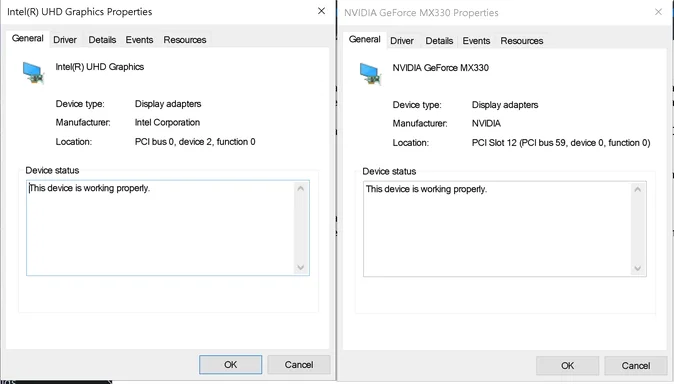Image resolution: width=674 pixels, height=384 pixels.
Task: Close the Intel UHD Graphics Properties window
Action: (x=321, y=11)
